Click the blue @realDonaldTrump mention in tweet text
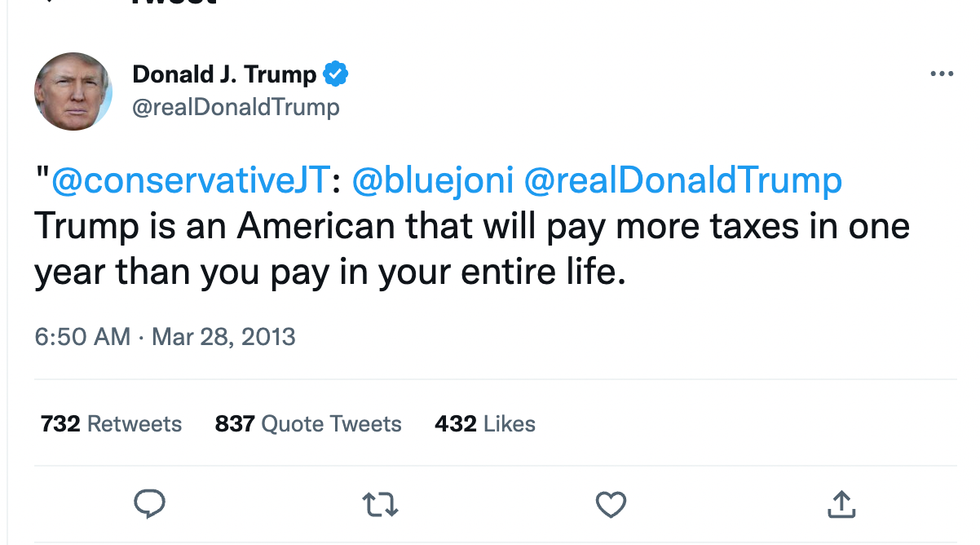The height and width of the screenshot is (545, 980). pyautogui.click(x=683, y=181)
